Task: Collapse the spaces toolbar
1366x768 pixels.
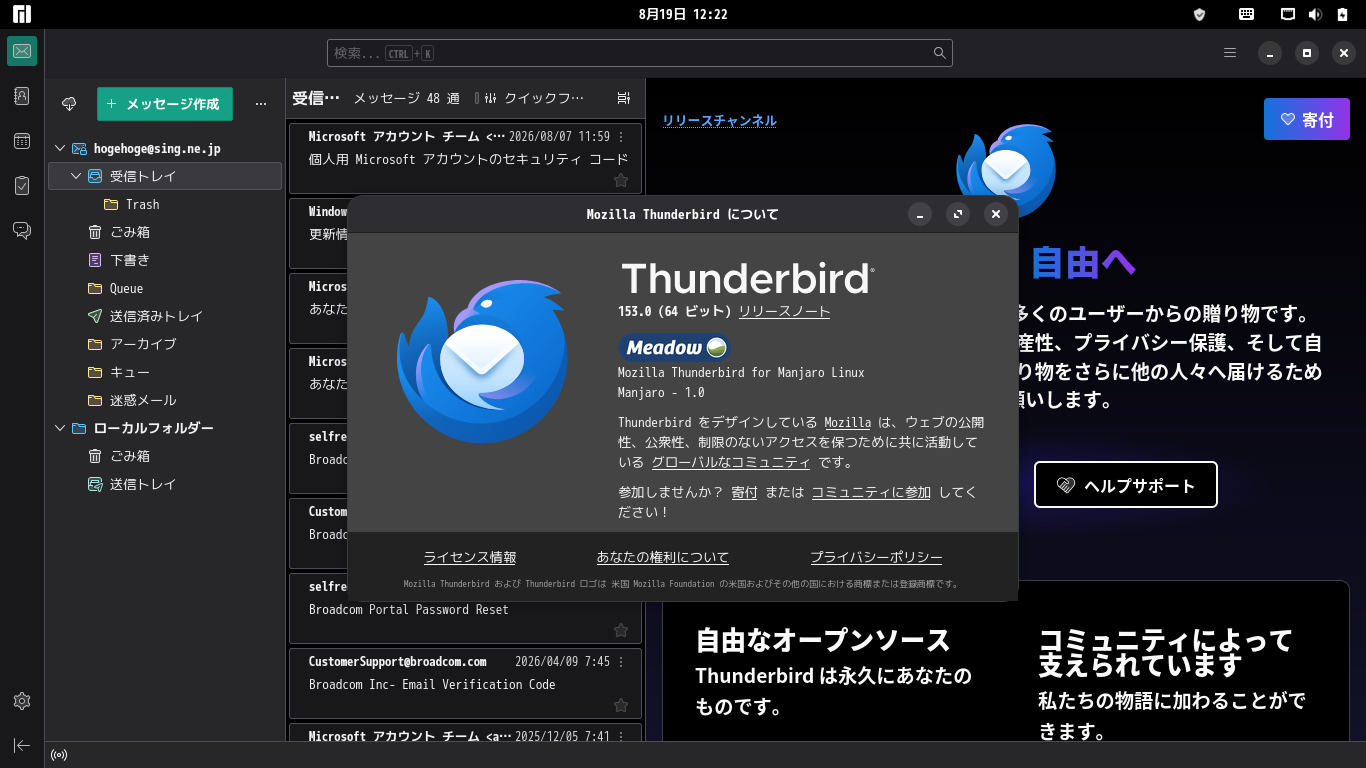Action: click(x=22, y=745)
